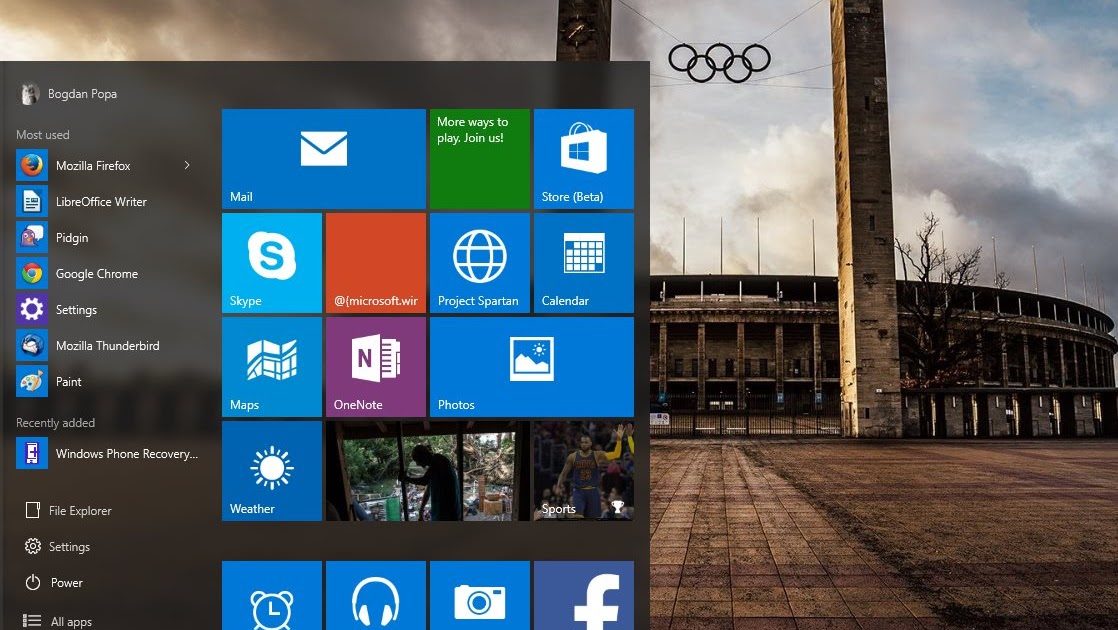Open the Camera tile
This screenshot has height=630, width=1118.
(x=480, y=596)
